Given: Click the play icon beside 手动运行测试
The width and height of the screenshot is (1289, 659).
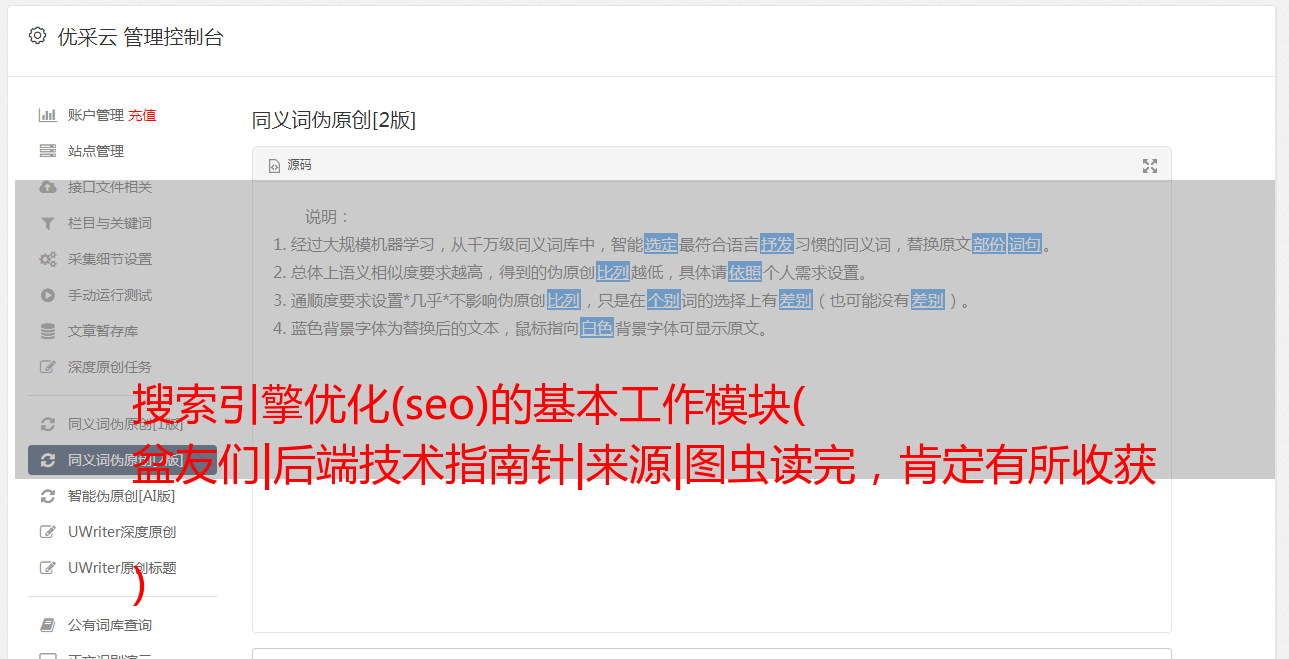Looking at the screenshot, I should [x=47, y=295].
